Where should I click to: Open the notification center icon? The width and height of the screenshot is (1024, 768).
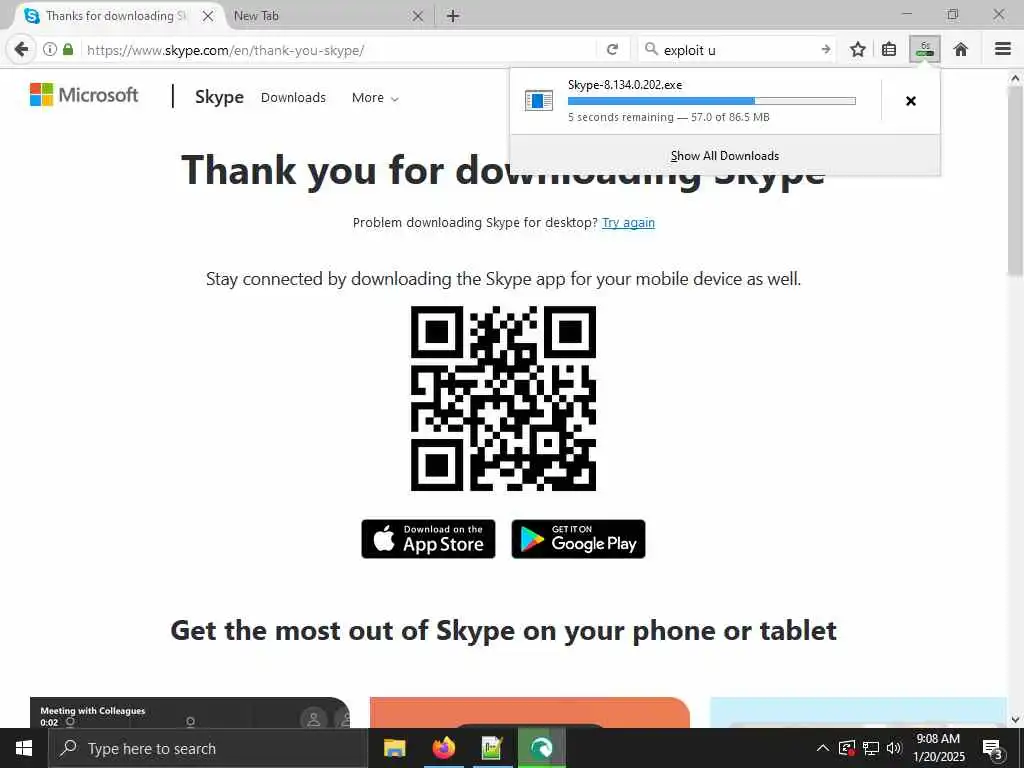[x=993, y=749]
